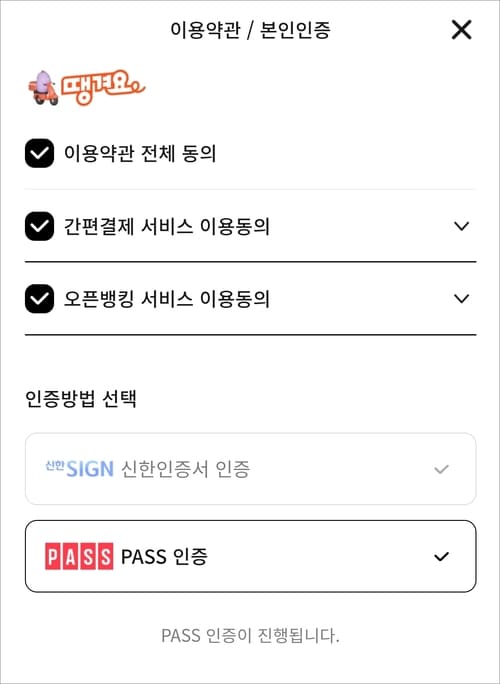Click the 신한 SIGN logo
Viewport: 500px width, 684px height.
pyautogui.click(x=79, y=469)
